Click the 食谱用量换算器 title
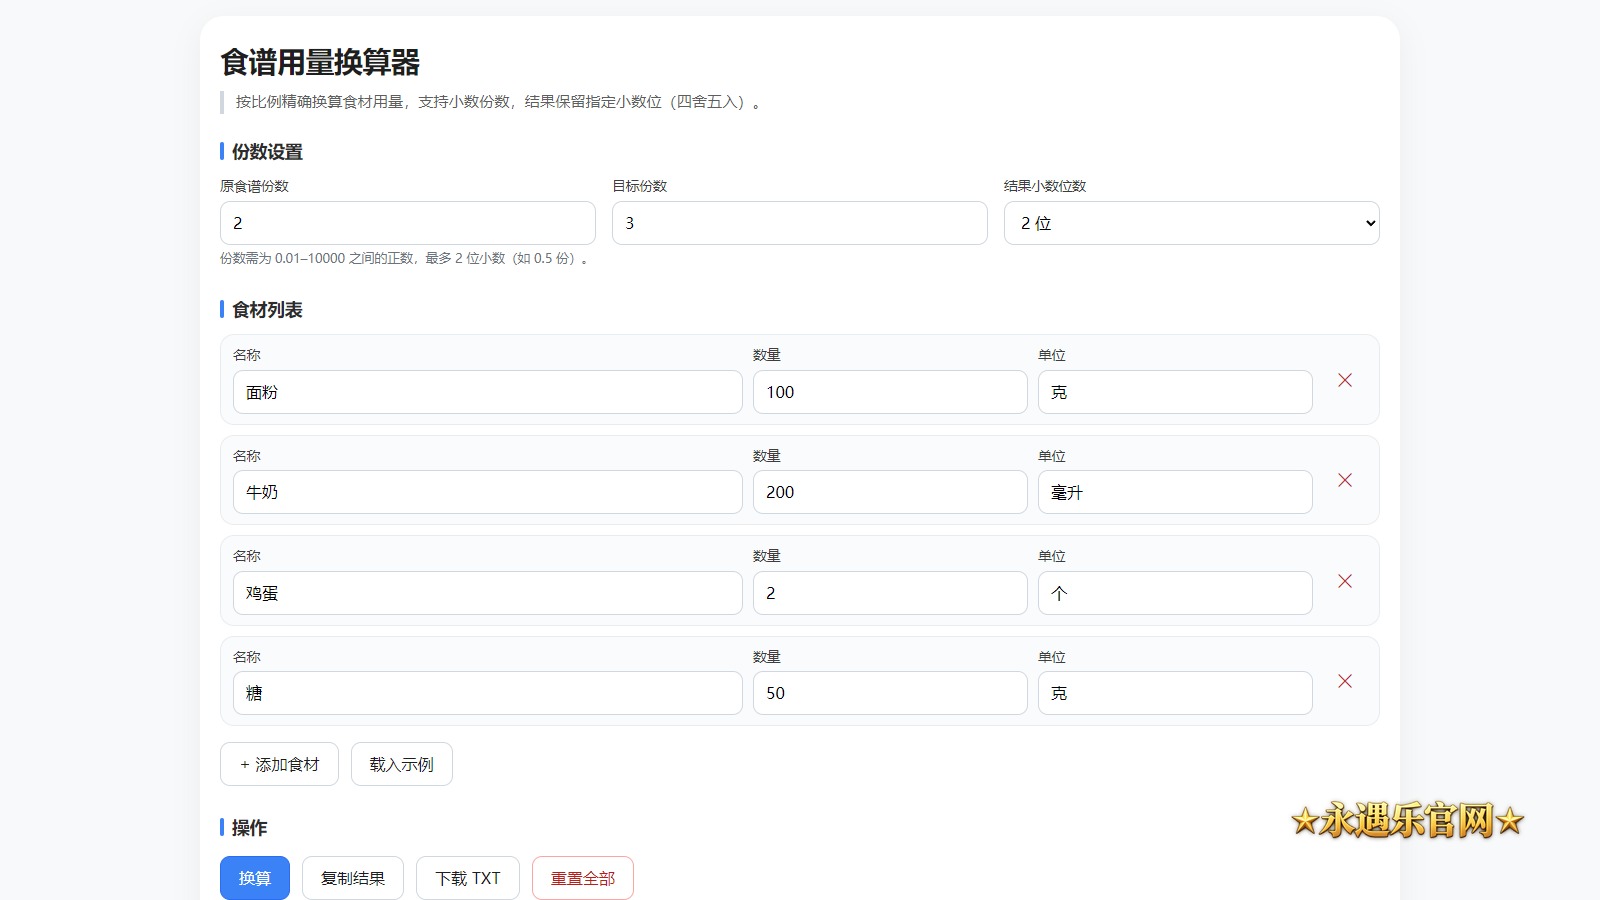Screen dimensions: 1600x900 point(320,62)
